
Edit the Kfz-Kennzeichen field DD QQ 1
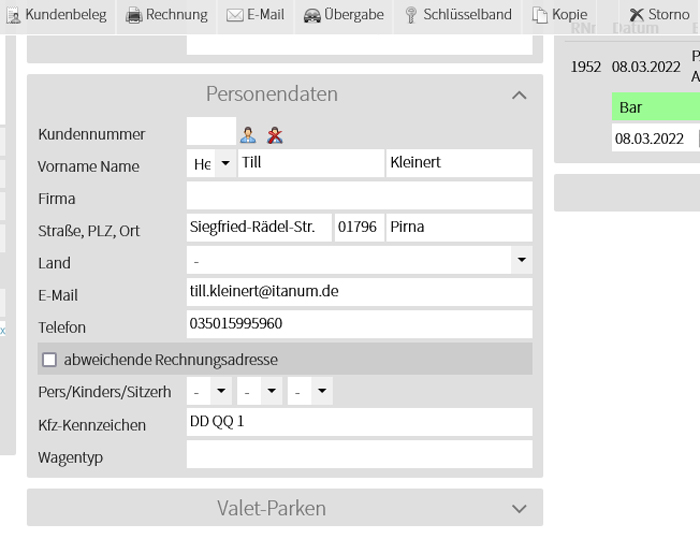[359, 422]
